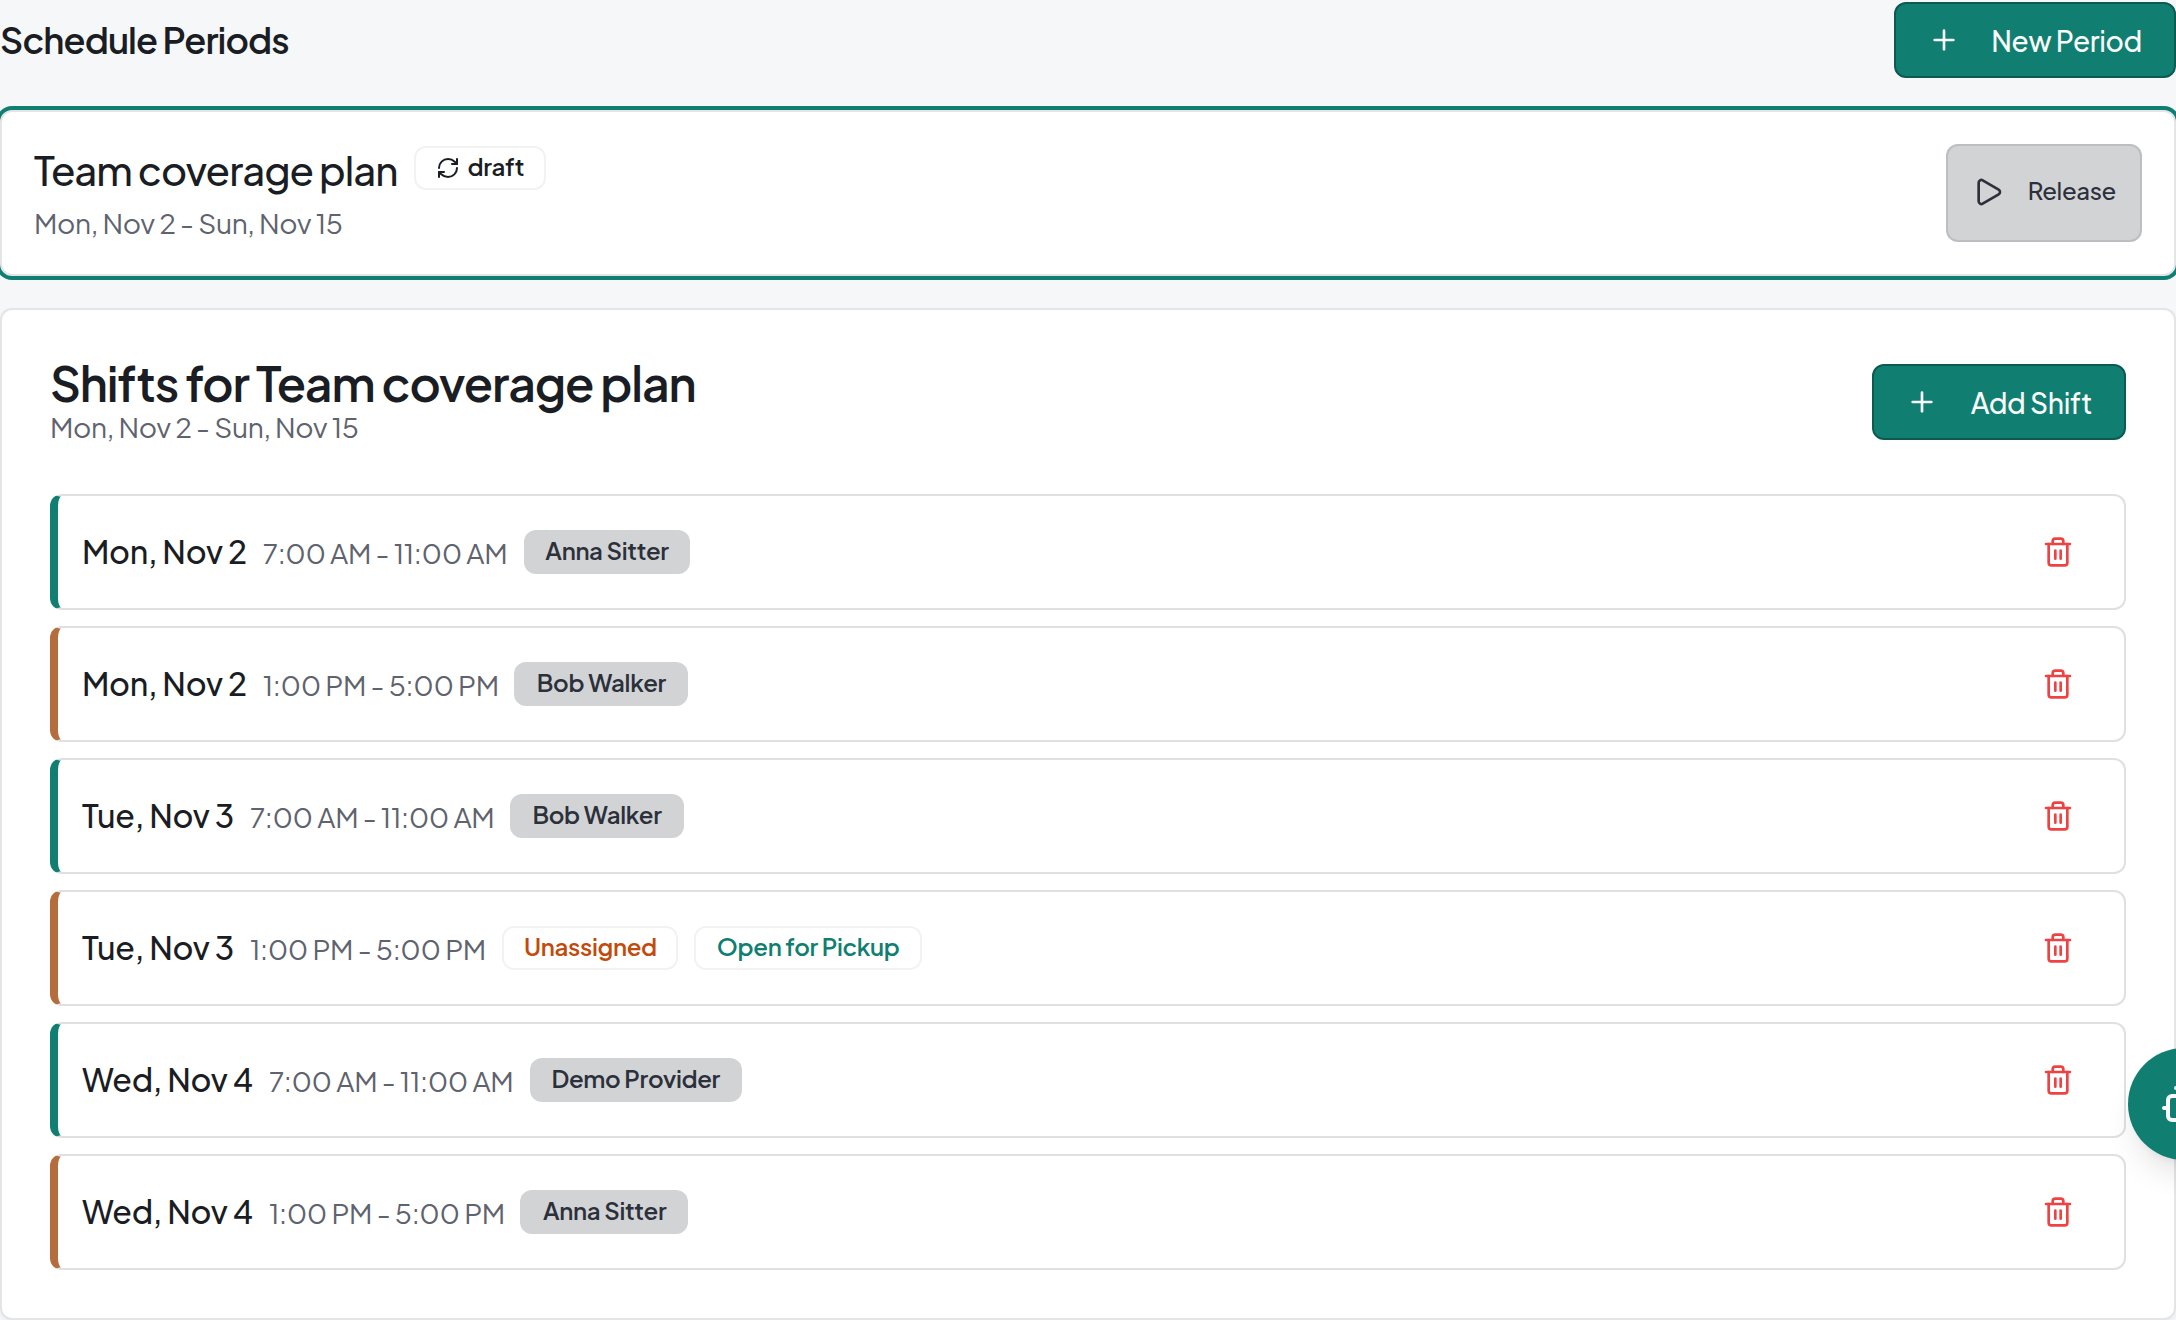Delete the Wed, Nov 4 Demo Provider shift
This screenshot has height=1320, width=2176.
pos(2057,1080)
